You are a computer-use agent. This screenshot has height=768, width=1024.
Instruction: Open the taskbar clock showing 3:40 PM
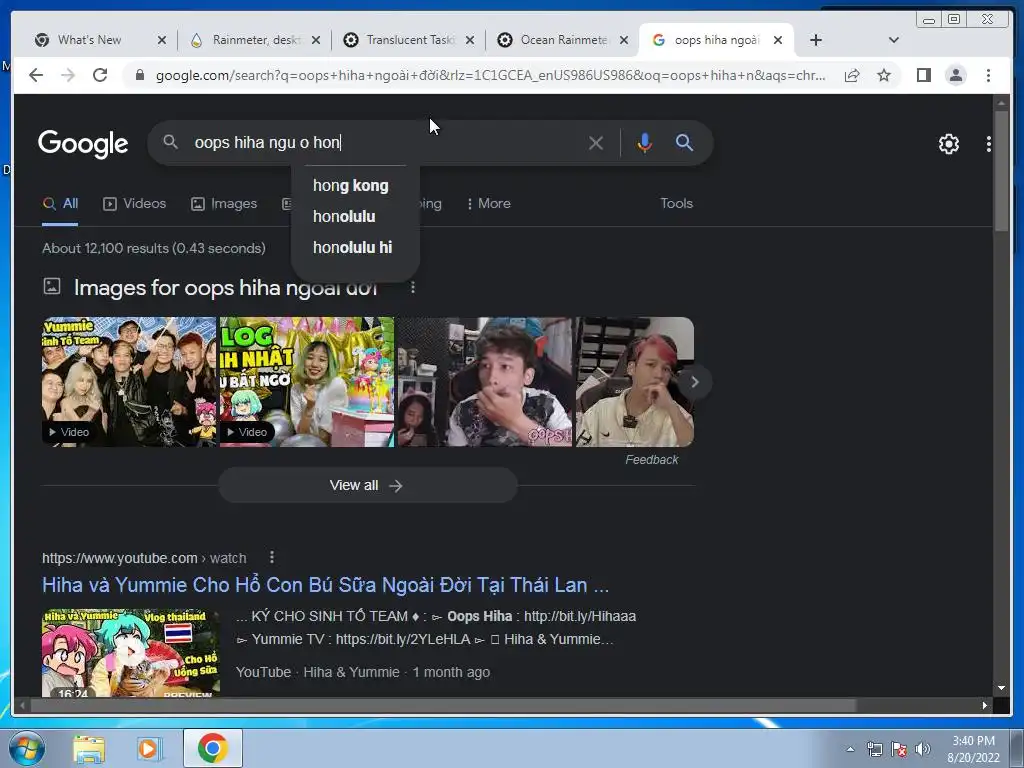click(x=973, y=749)
